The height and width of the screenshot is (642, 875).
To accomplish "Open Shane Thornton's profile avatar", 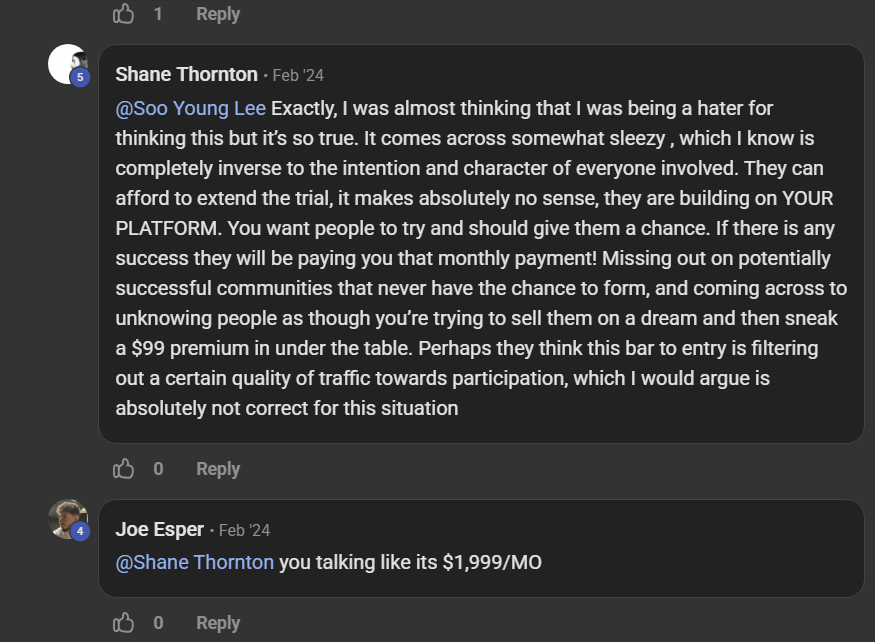I will click(x=66, y=63).
